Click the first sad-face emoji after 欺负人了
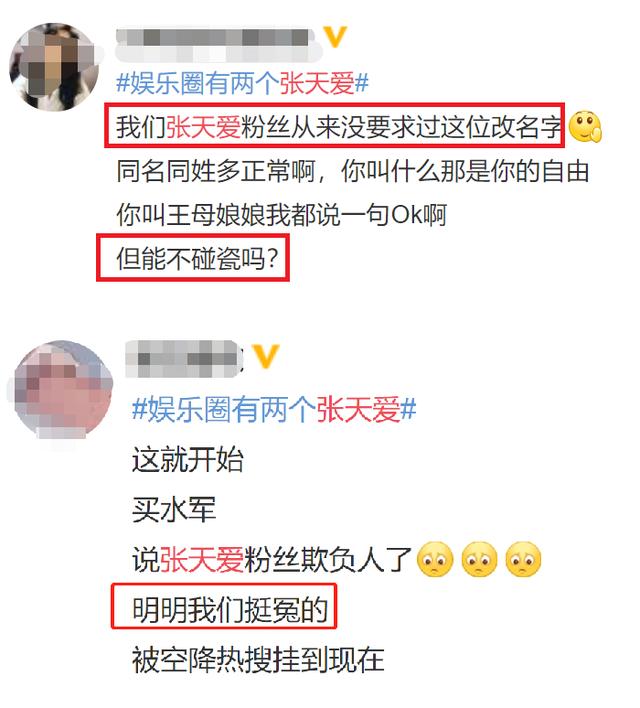 click(x=434, y=559)
